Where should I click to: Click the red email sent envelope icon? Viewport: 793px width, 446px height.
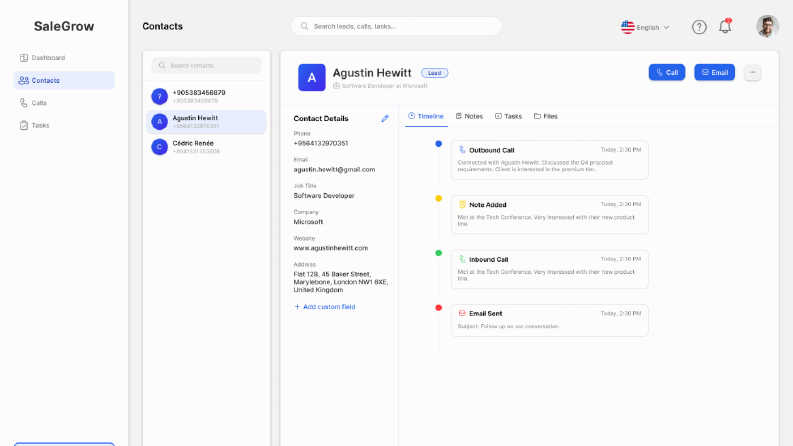click(462, 314)
